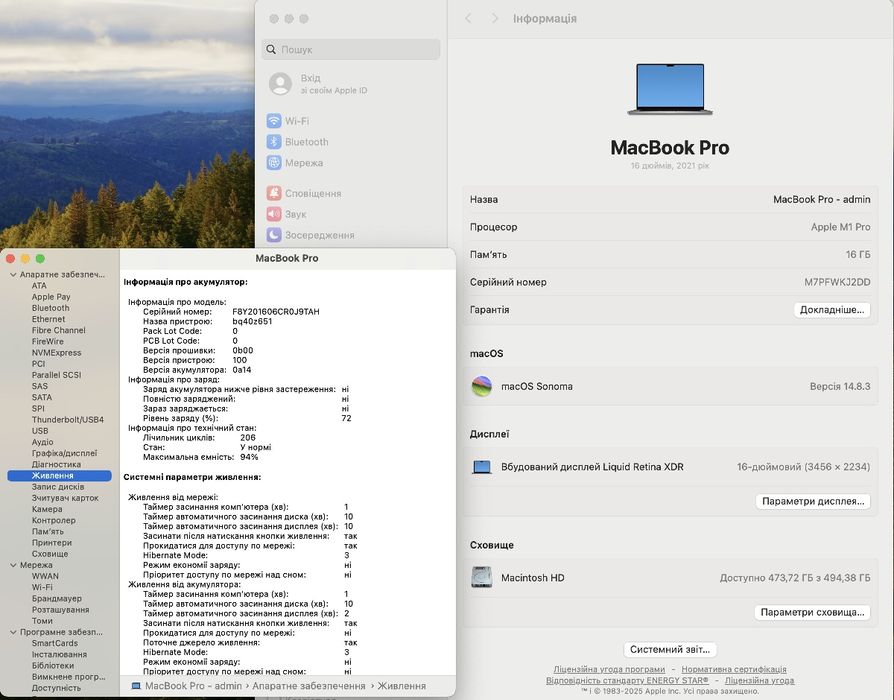Select ATA in the hardware tree
The width and height of the screenshot is (894, 700).
pos(39,286)
